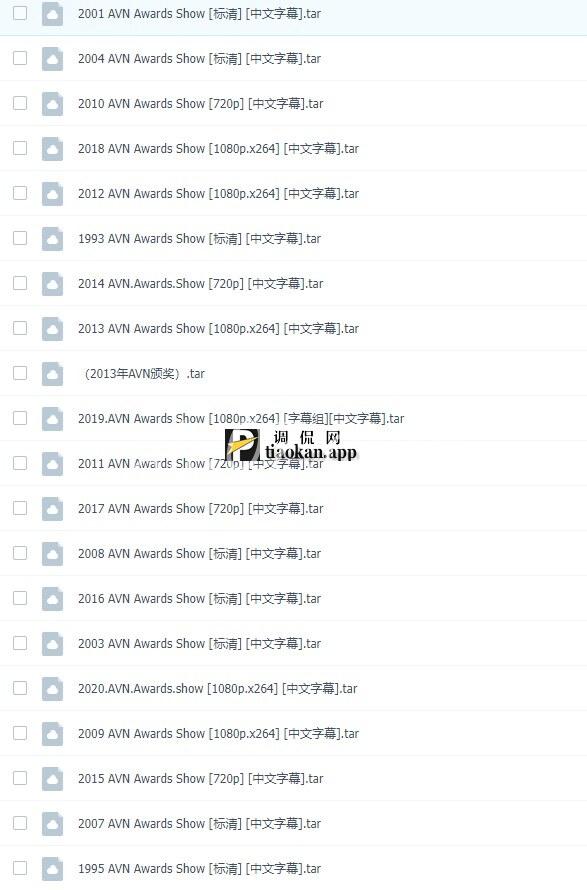Click file icon for 2017 AVN Awards Show

[x=52, y=509]
